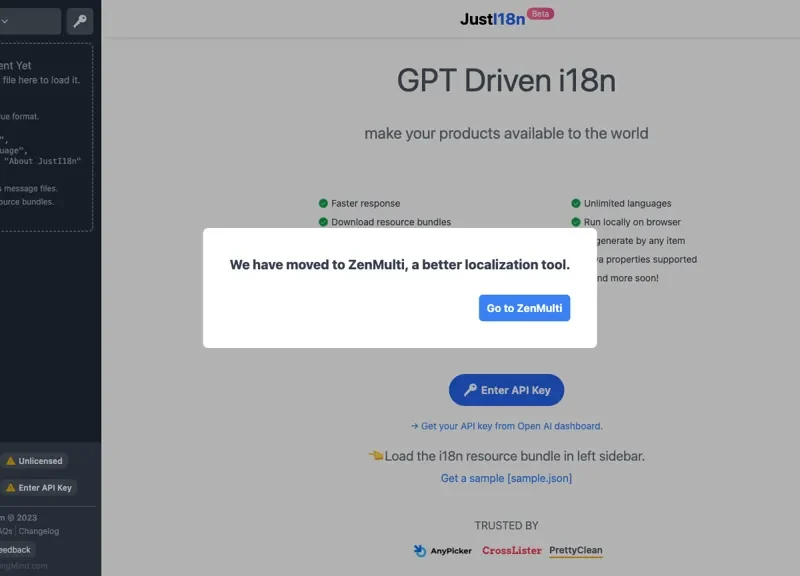
Task: Click the blue Enter API Key button
Action: point(506,390)
